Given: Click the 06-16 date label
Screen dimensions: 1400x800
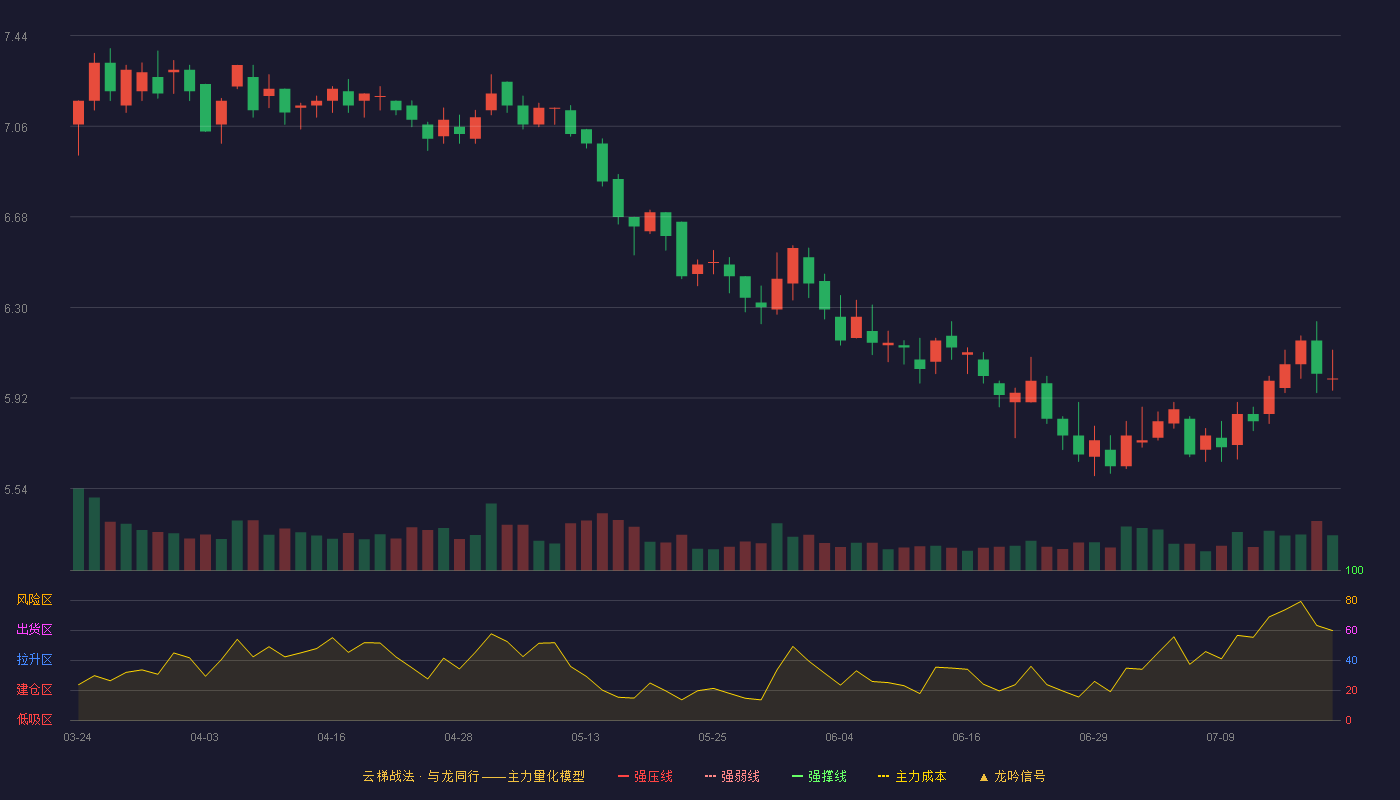Looking at the screenshot, I should tap(967, 737).
